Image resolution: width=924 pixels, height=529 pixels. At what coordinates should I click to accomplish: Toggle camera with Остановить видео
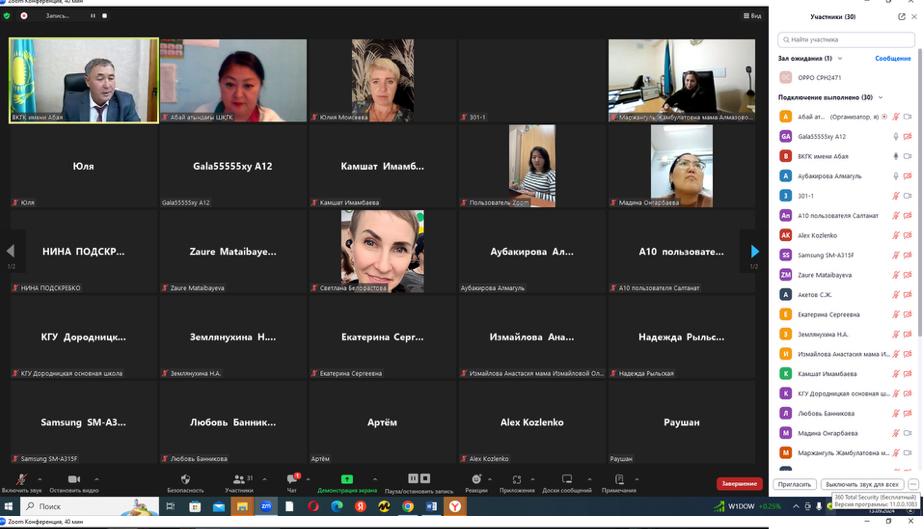[74, 479]
